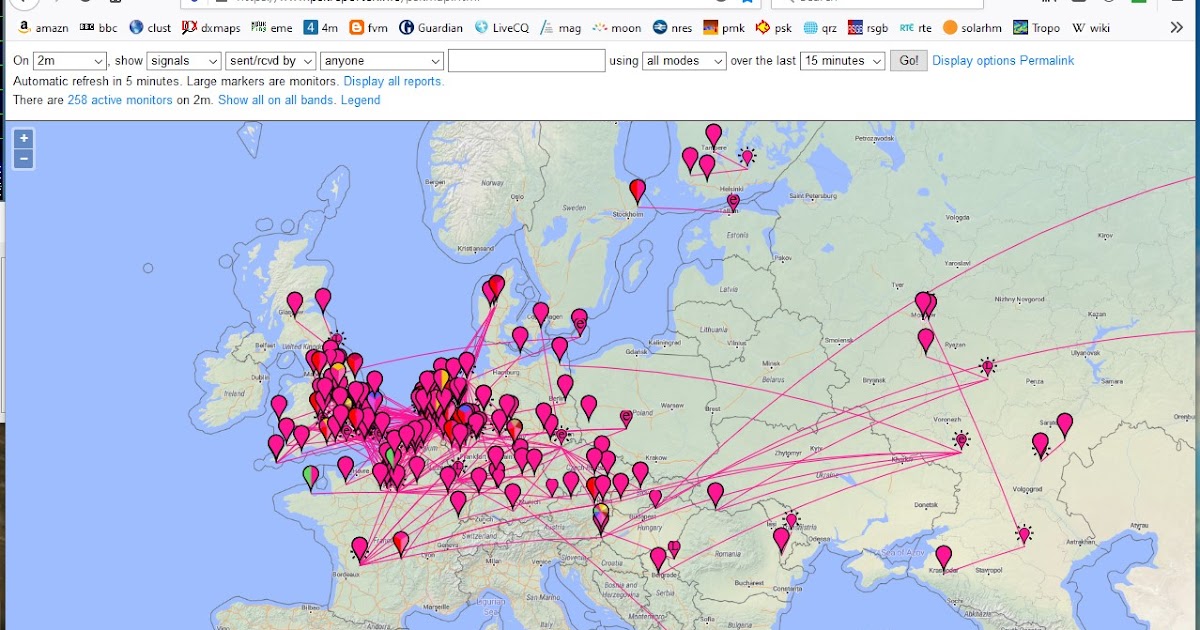Click the Legend link

click(x=364, y=100)
